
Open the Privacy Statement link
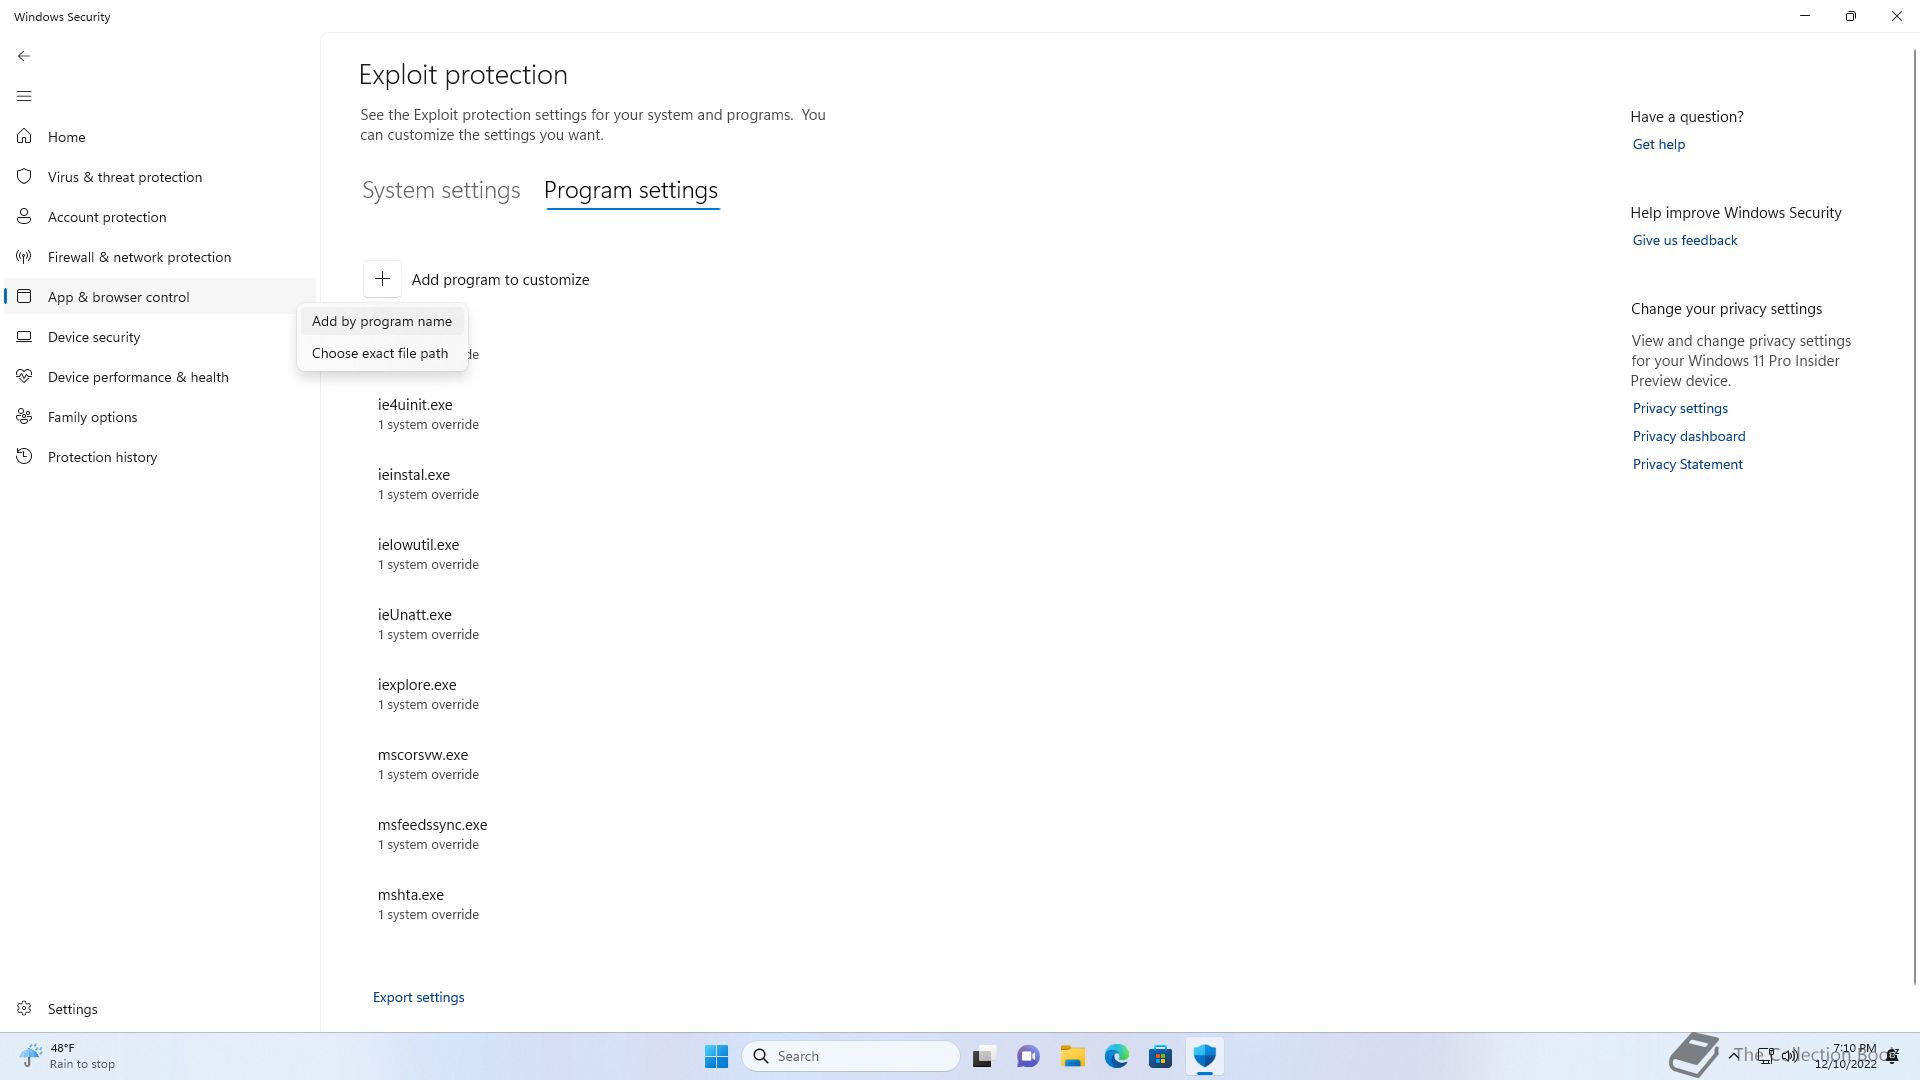coord(1688,464)
